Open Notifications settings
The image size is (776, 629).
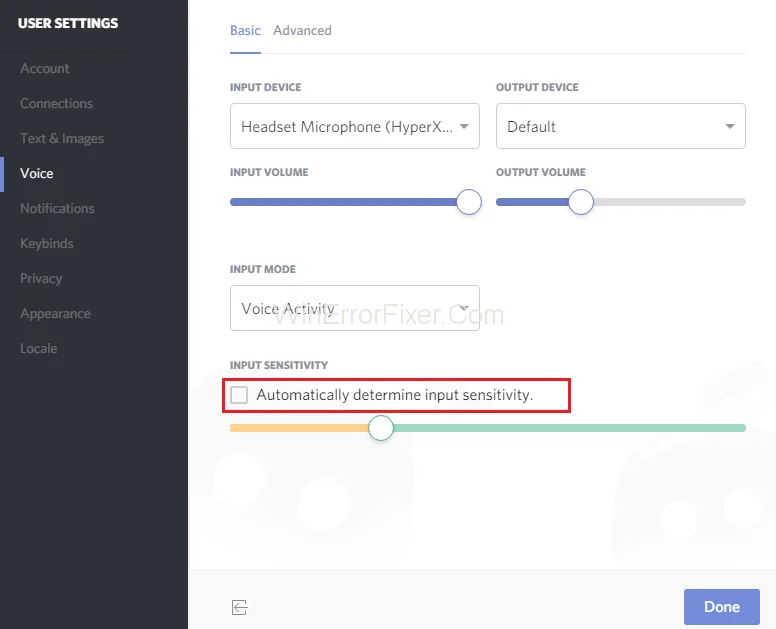click(x=57, y=209)
